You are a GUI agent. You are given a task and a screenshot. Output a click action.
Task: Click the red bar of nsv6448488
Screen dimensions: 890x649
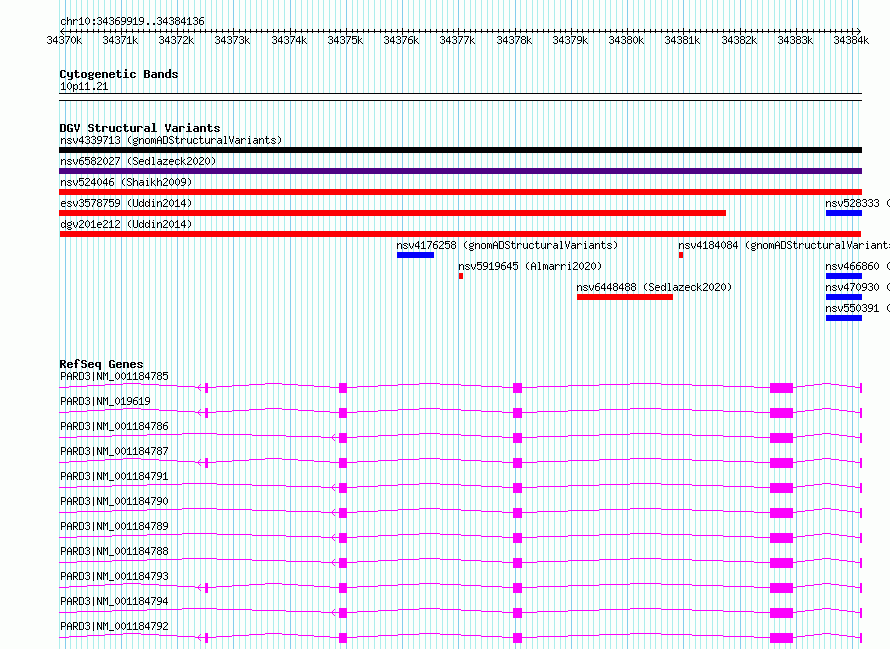(x=625, y=297)
